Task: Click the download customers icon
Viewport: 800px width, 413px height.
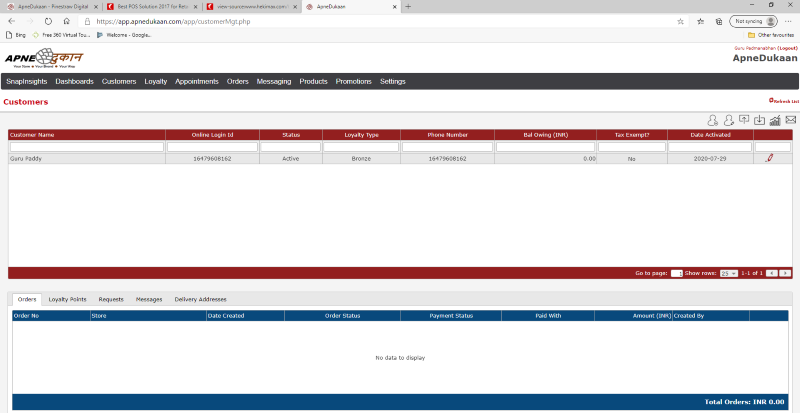Action: (x=759, y=120)
